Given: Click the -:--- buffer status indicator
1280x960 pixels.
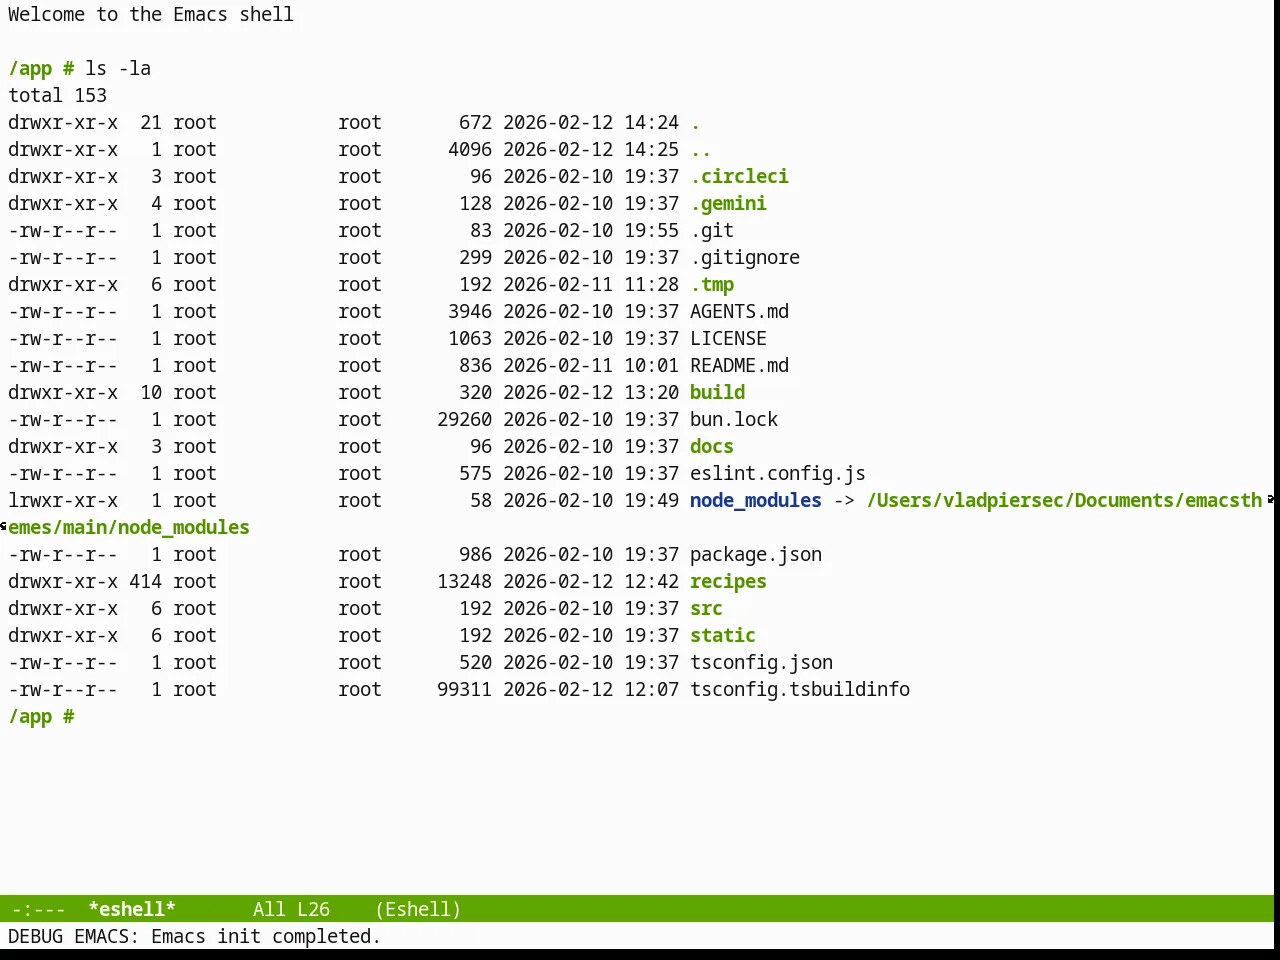Looking at the screenshot, I should click(38, 909).
